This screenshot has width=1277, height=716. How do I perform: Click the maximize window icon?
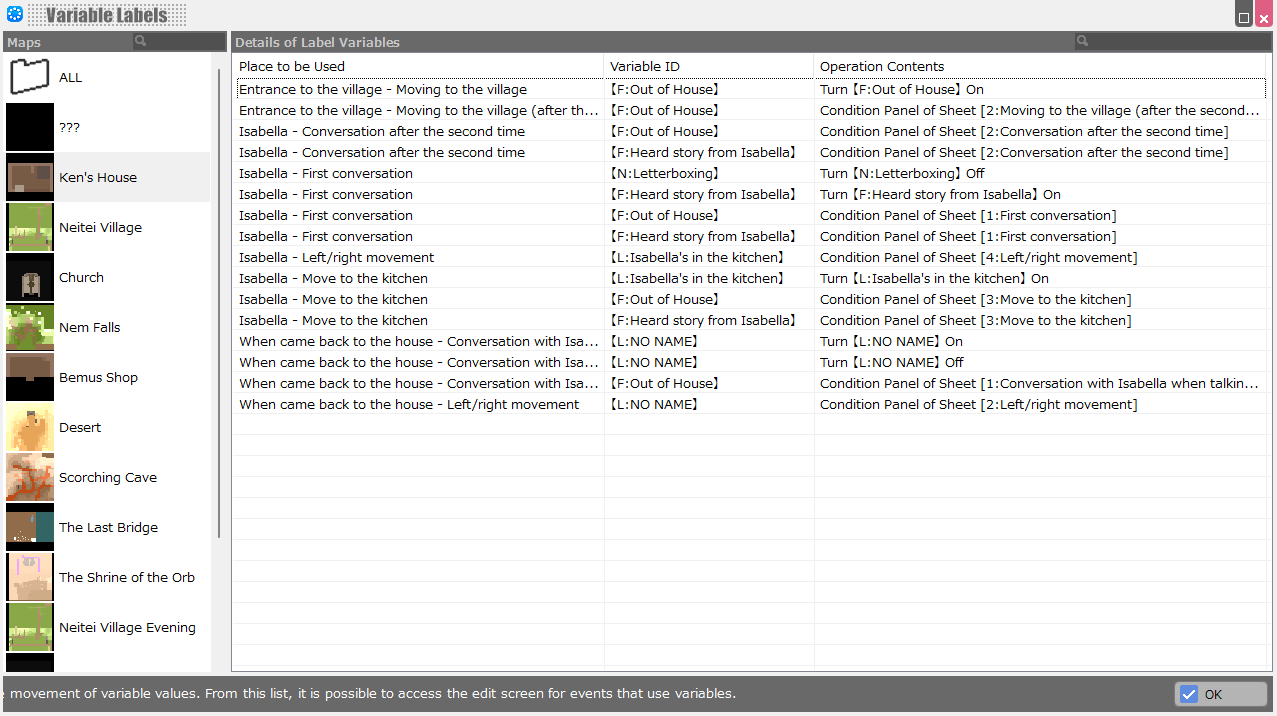tap(1243, 17)
